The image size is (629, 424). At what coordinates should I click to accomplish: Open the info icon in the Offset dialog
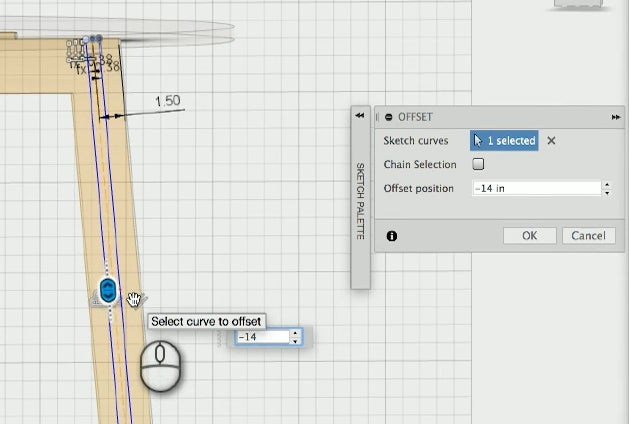click(x=391, y=236)
